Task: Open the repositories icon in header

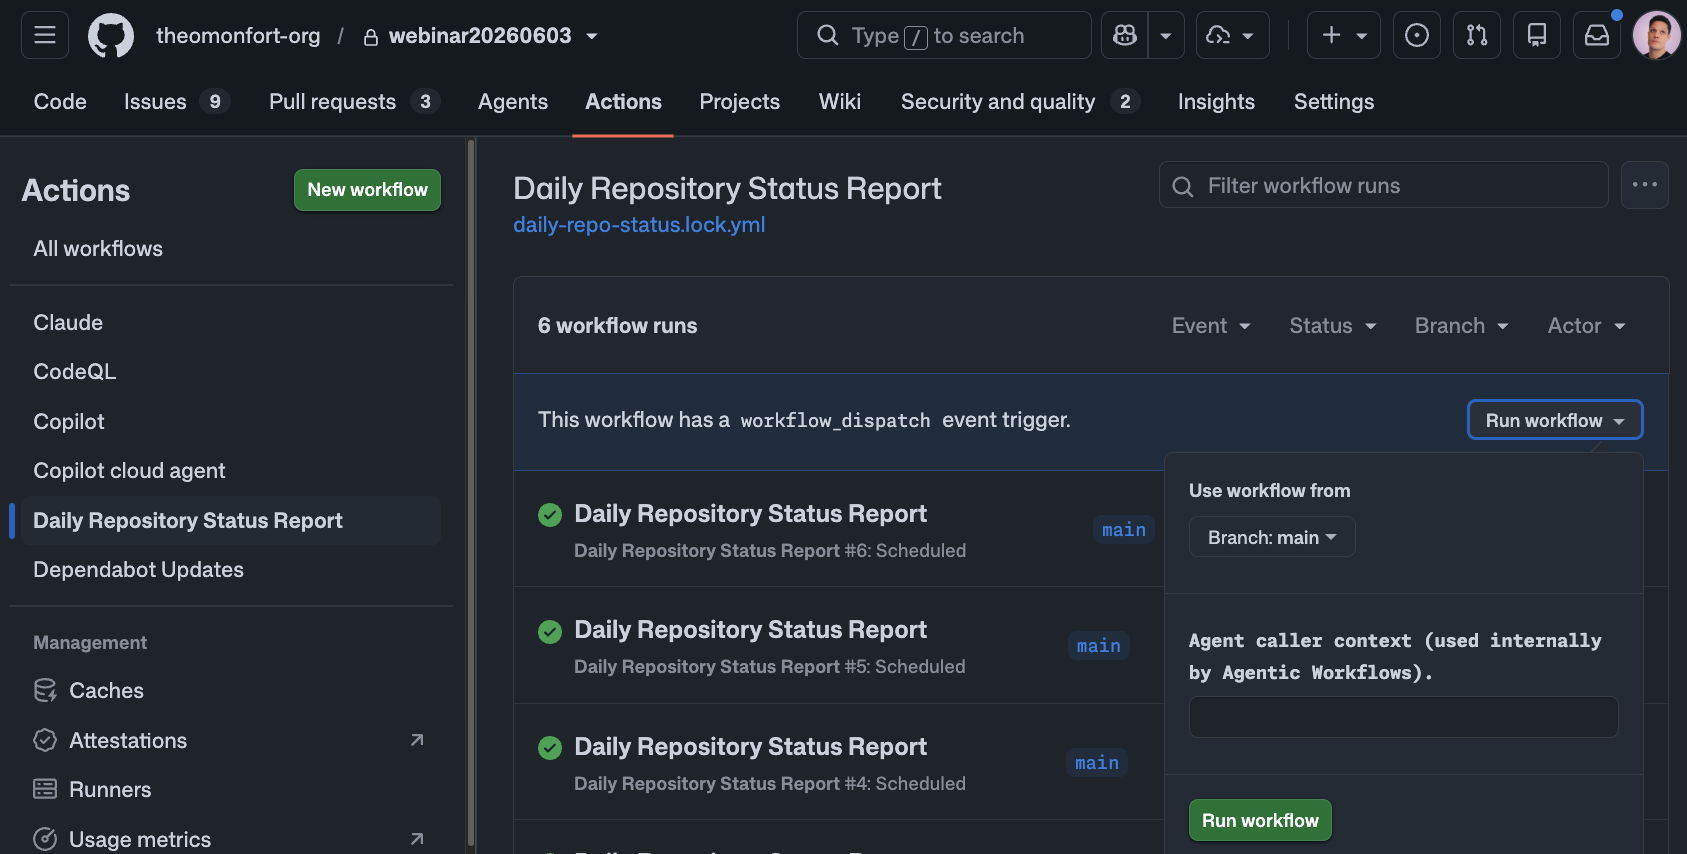Action: (x=1537, y=35)
